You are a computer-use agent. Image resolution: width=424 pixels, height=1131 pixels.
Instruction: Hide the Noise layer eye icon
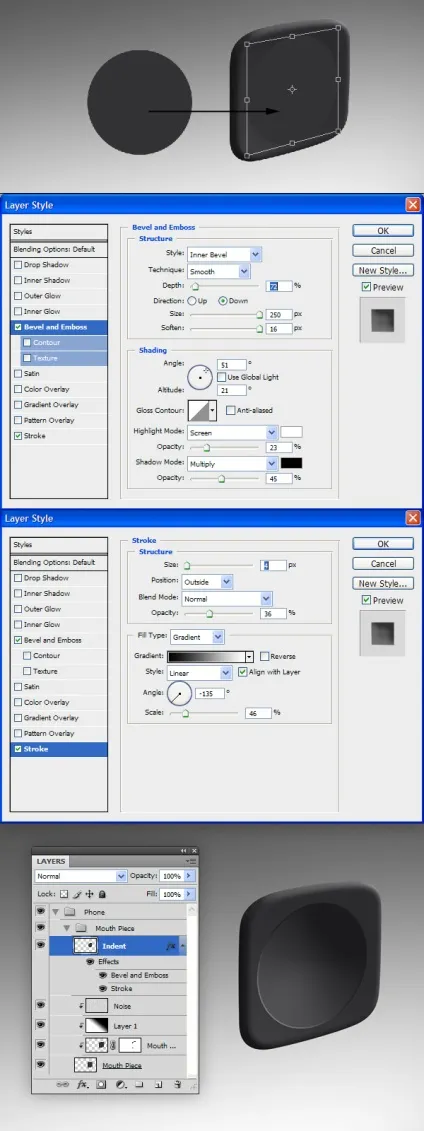point(40,1005)
